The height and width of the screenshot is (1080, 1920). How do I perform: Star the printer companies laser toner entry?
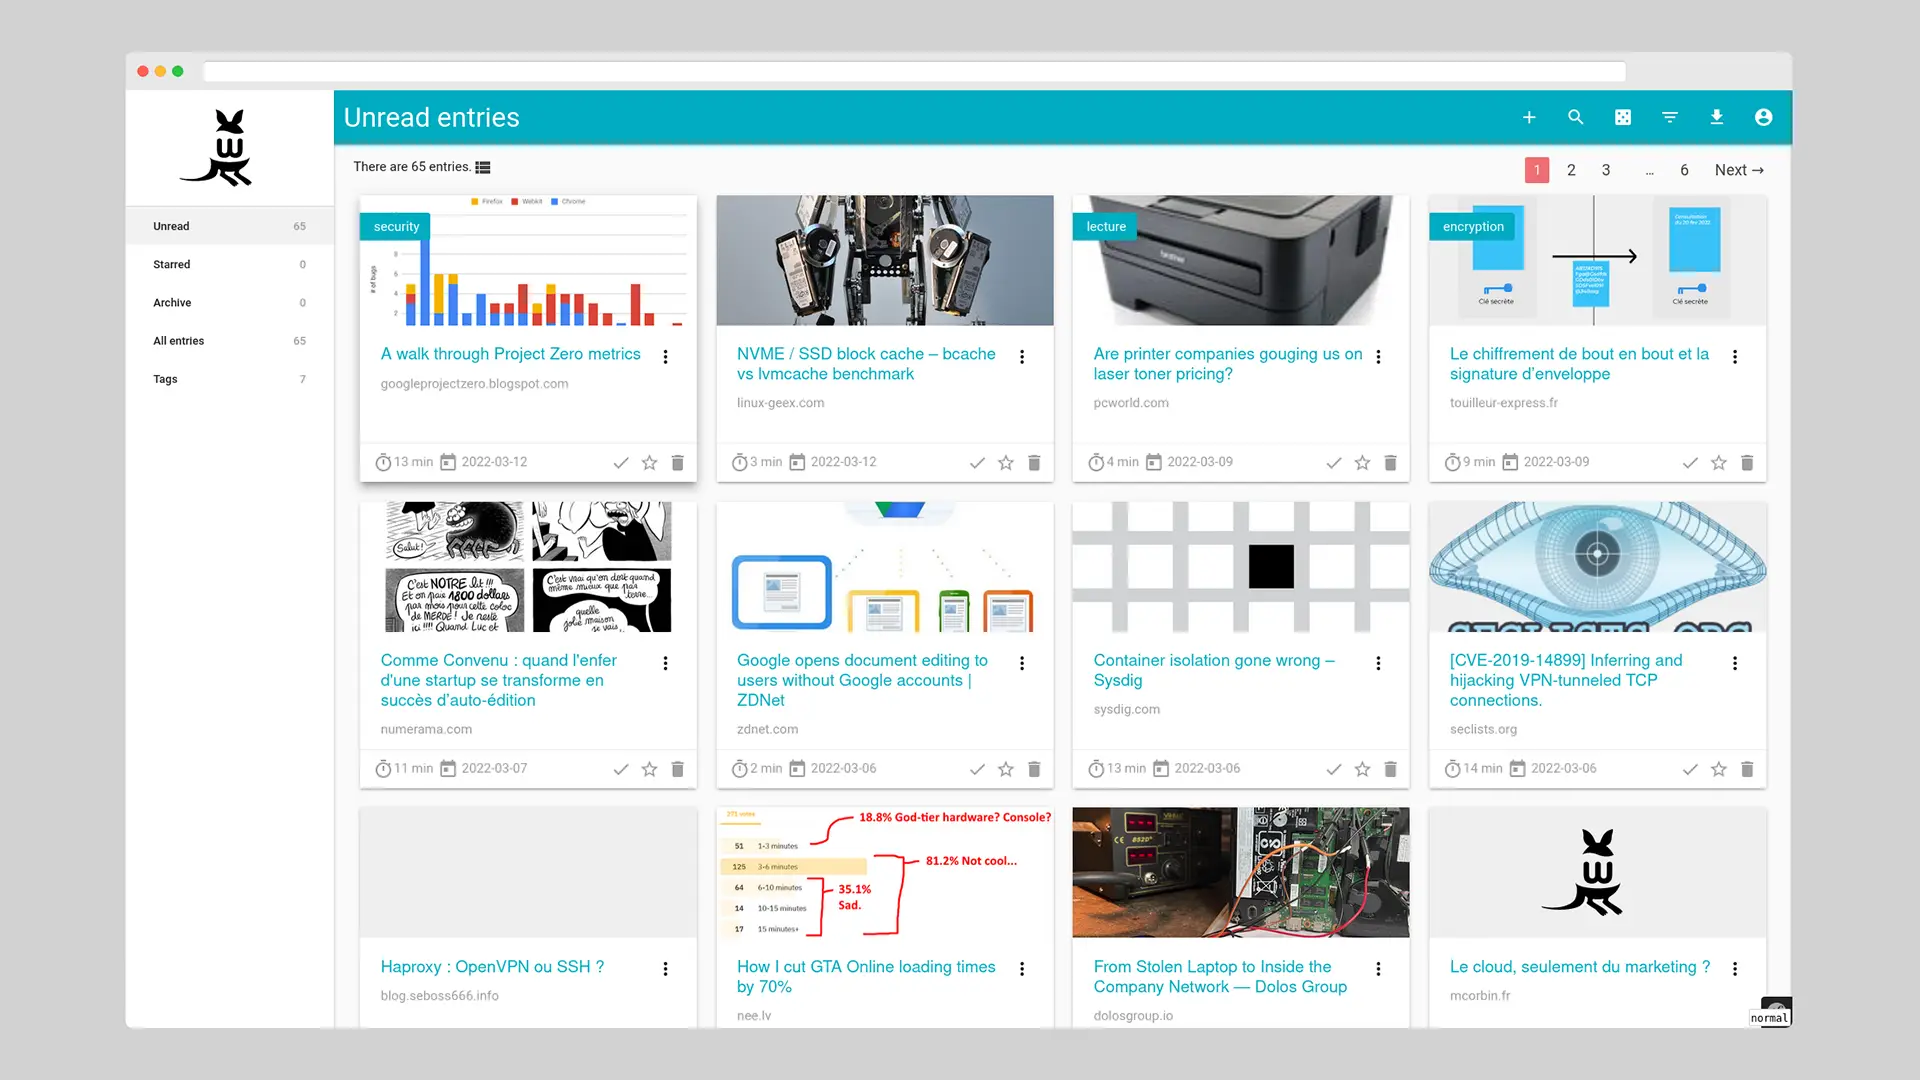point(1362,462)
